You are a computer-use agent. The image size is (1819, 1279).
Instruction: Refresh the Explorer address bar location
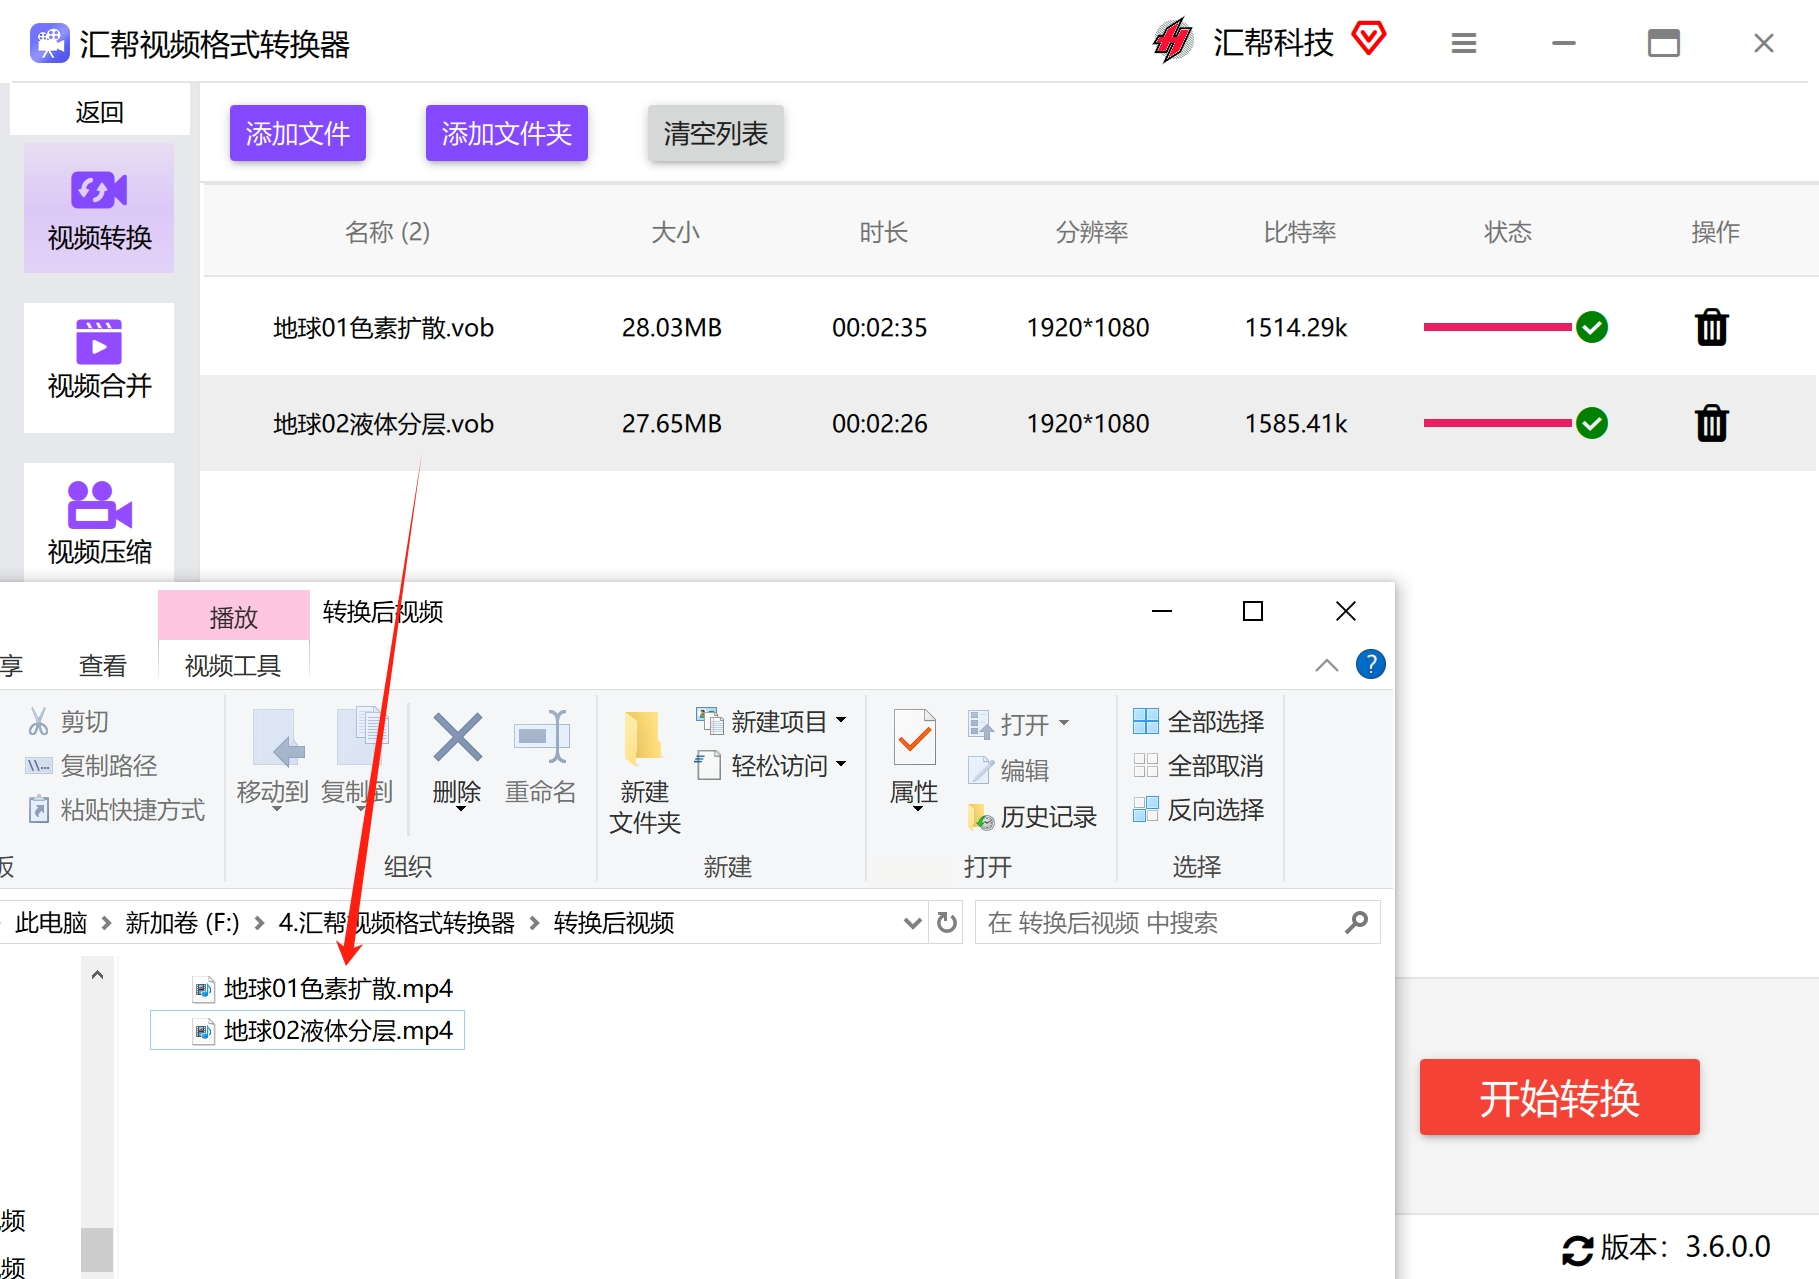(x=947, y=923)
